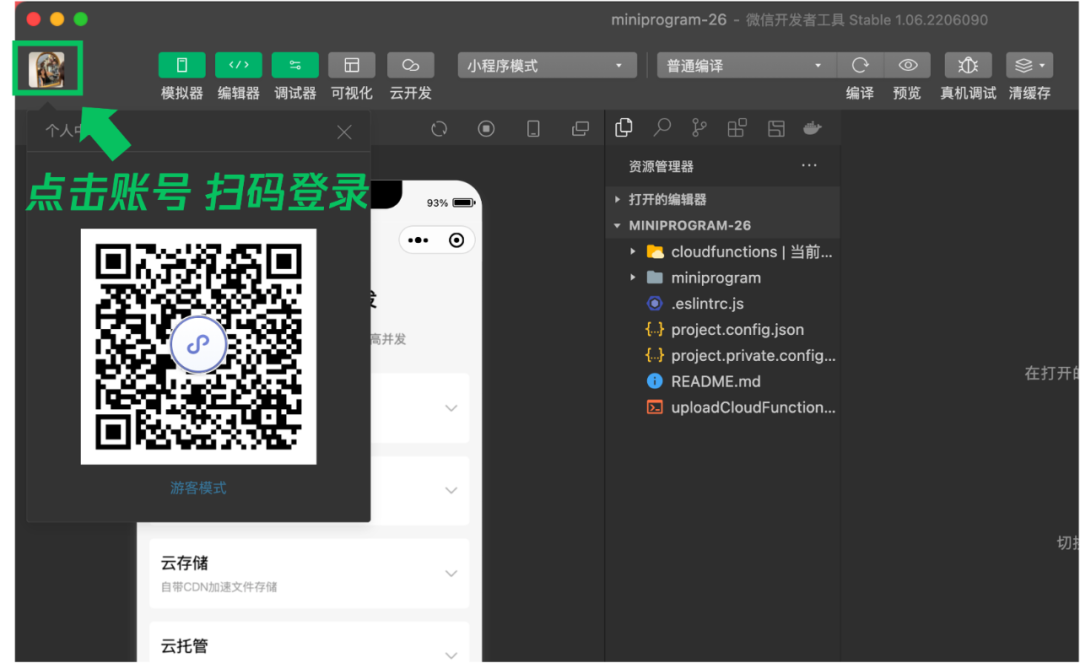The width and height of the screenshot is (1080, 663).
Task: Click the QR code login image
Action: point(198,346)
